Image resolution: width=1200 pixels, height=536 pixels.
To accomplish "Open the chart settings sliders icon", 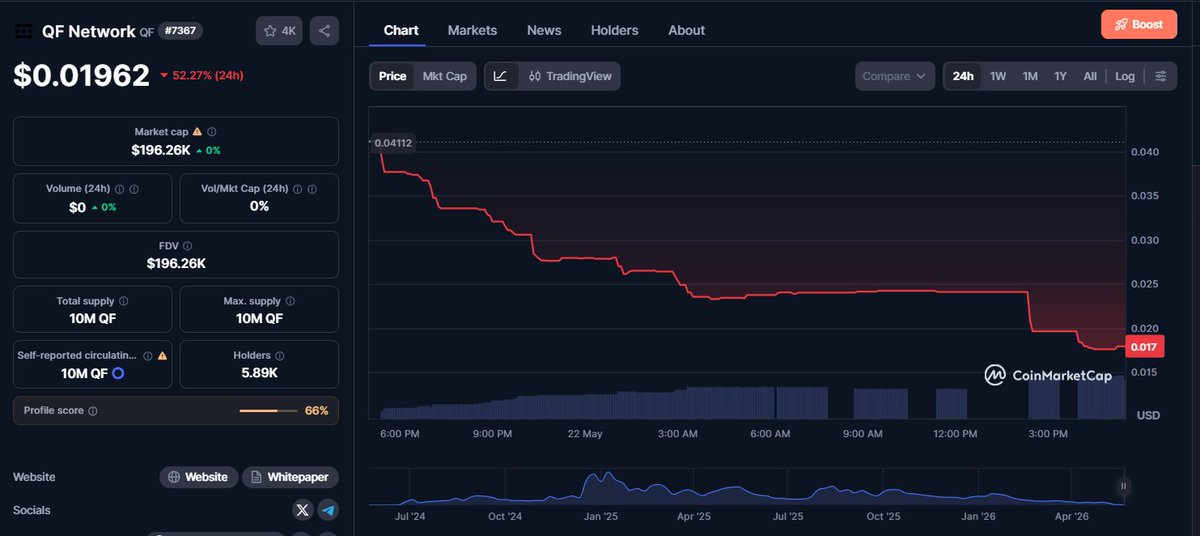I will pyautogui.click(x=1160, y=76).
